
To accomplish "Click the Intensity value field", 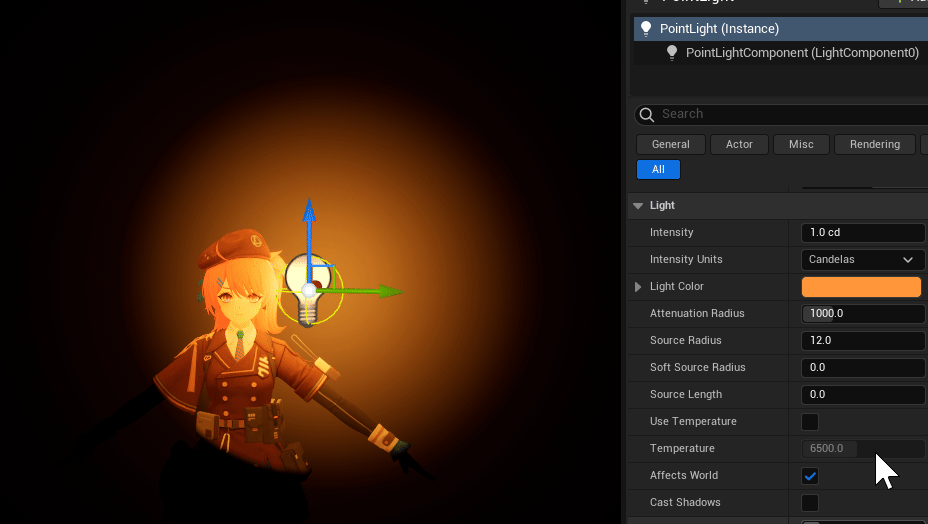I will point(862,232).
